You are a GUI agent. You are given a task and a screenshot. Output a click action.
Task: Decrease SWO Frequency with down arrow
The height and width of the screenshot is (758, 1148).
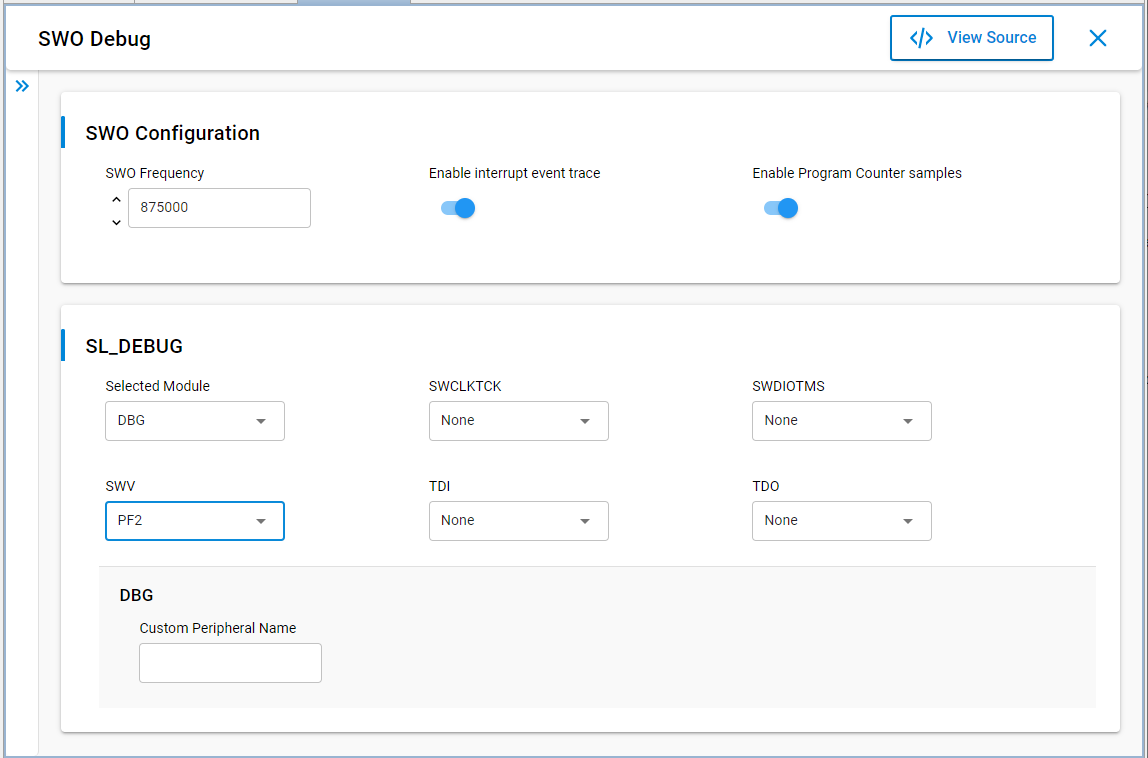[116, 222]
